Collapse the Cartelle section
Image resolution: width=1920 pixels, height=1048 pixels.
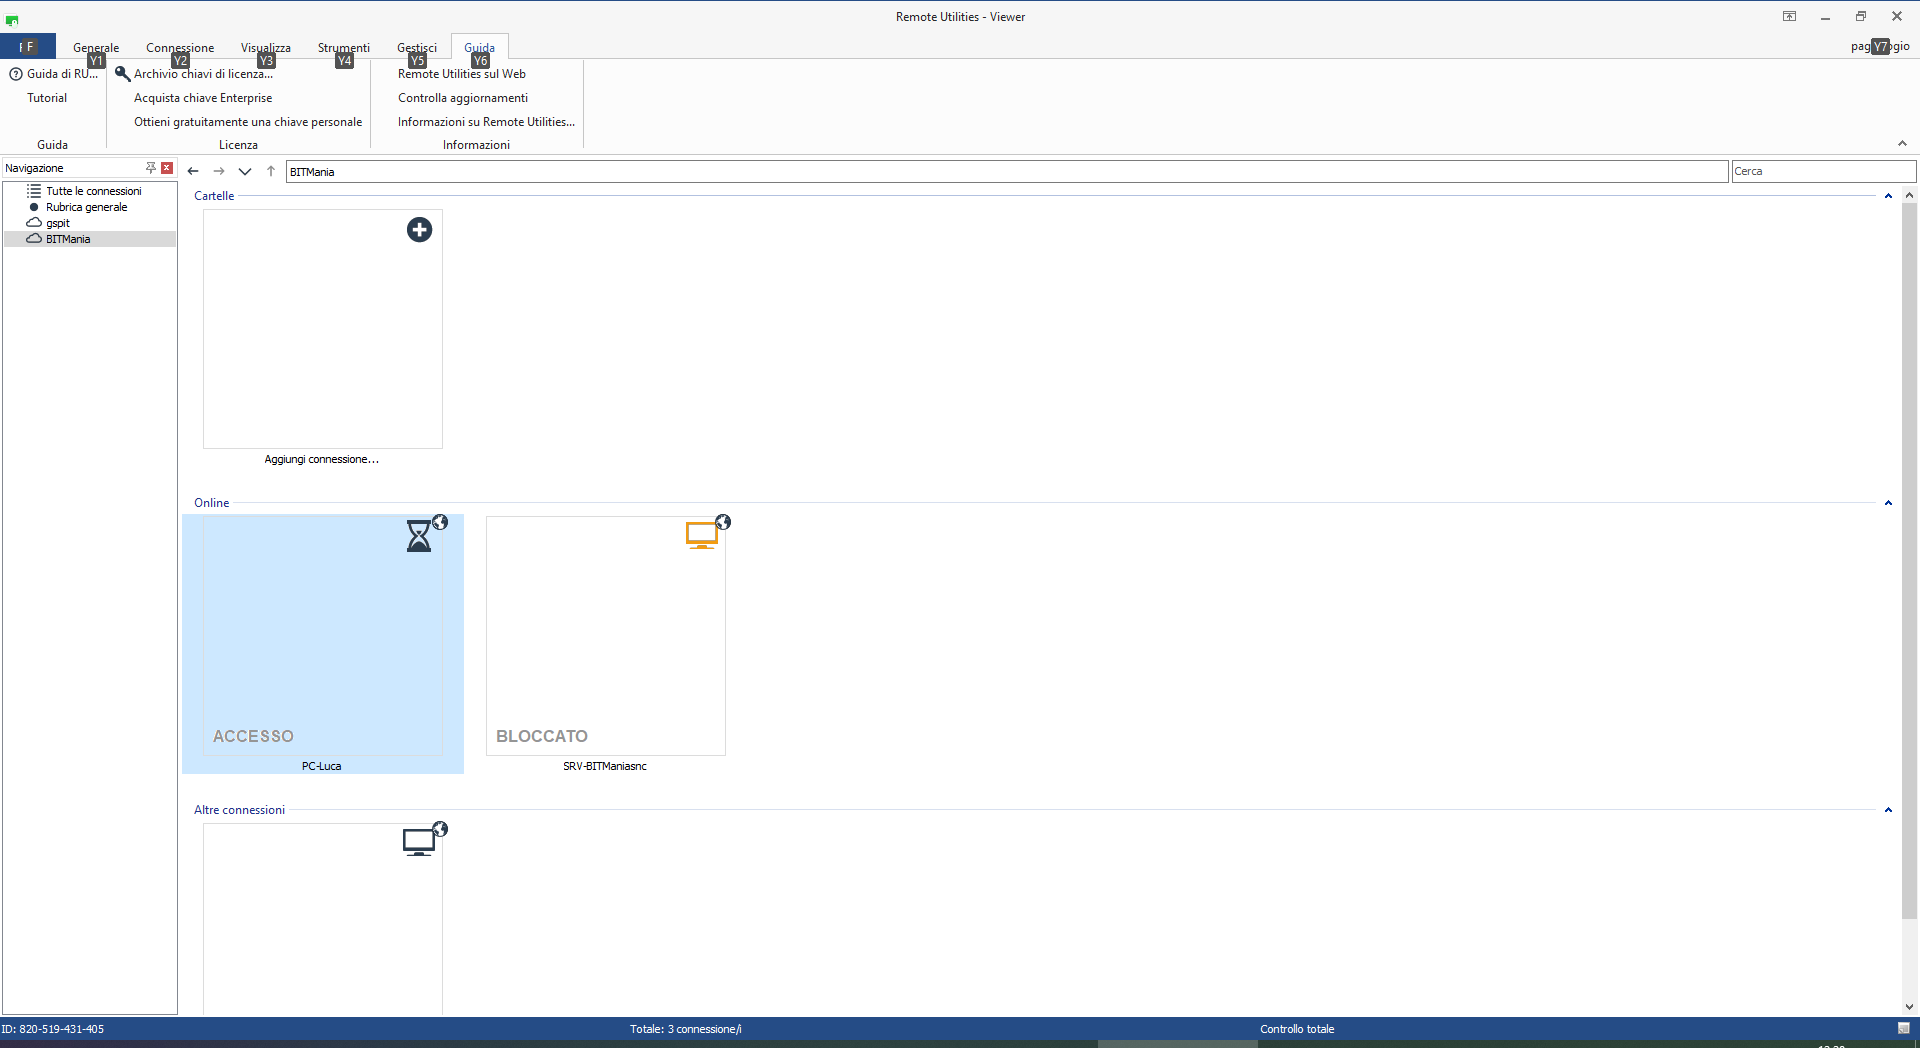point(1888,196)
